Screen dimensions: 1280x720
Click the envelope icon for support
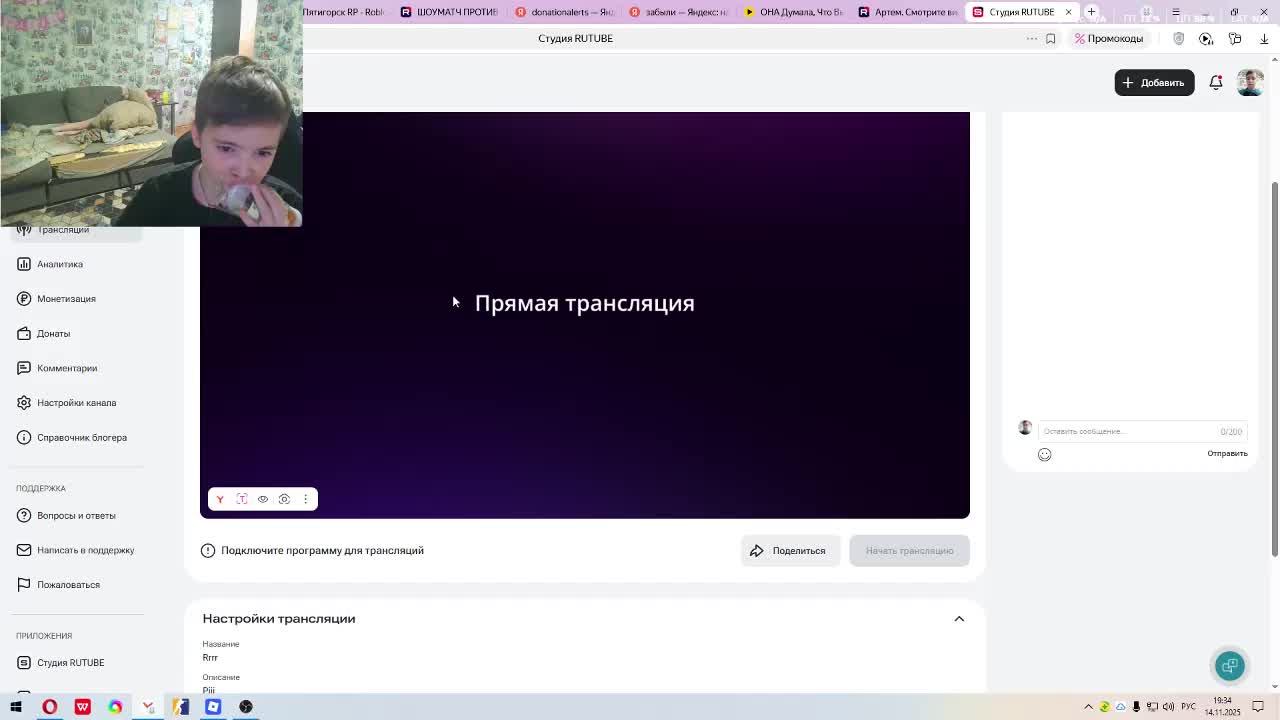[x=23, y=550]
